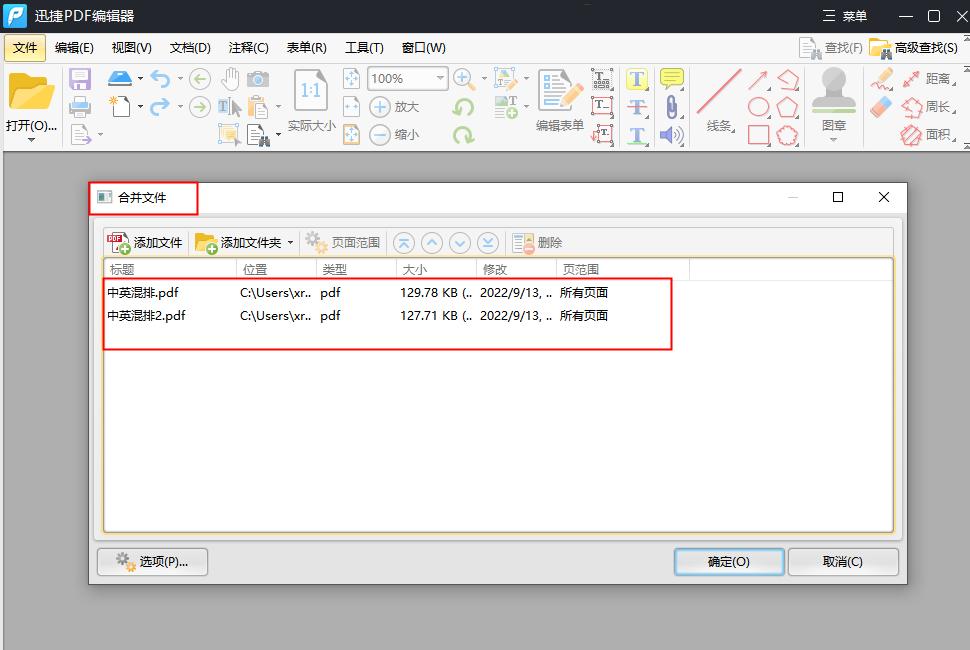Open the 文档(D) menu
Viewport: 970px width, 650px height.
190,47
